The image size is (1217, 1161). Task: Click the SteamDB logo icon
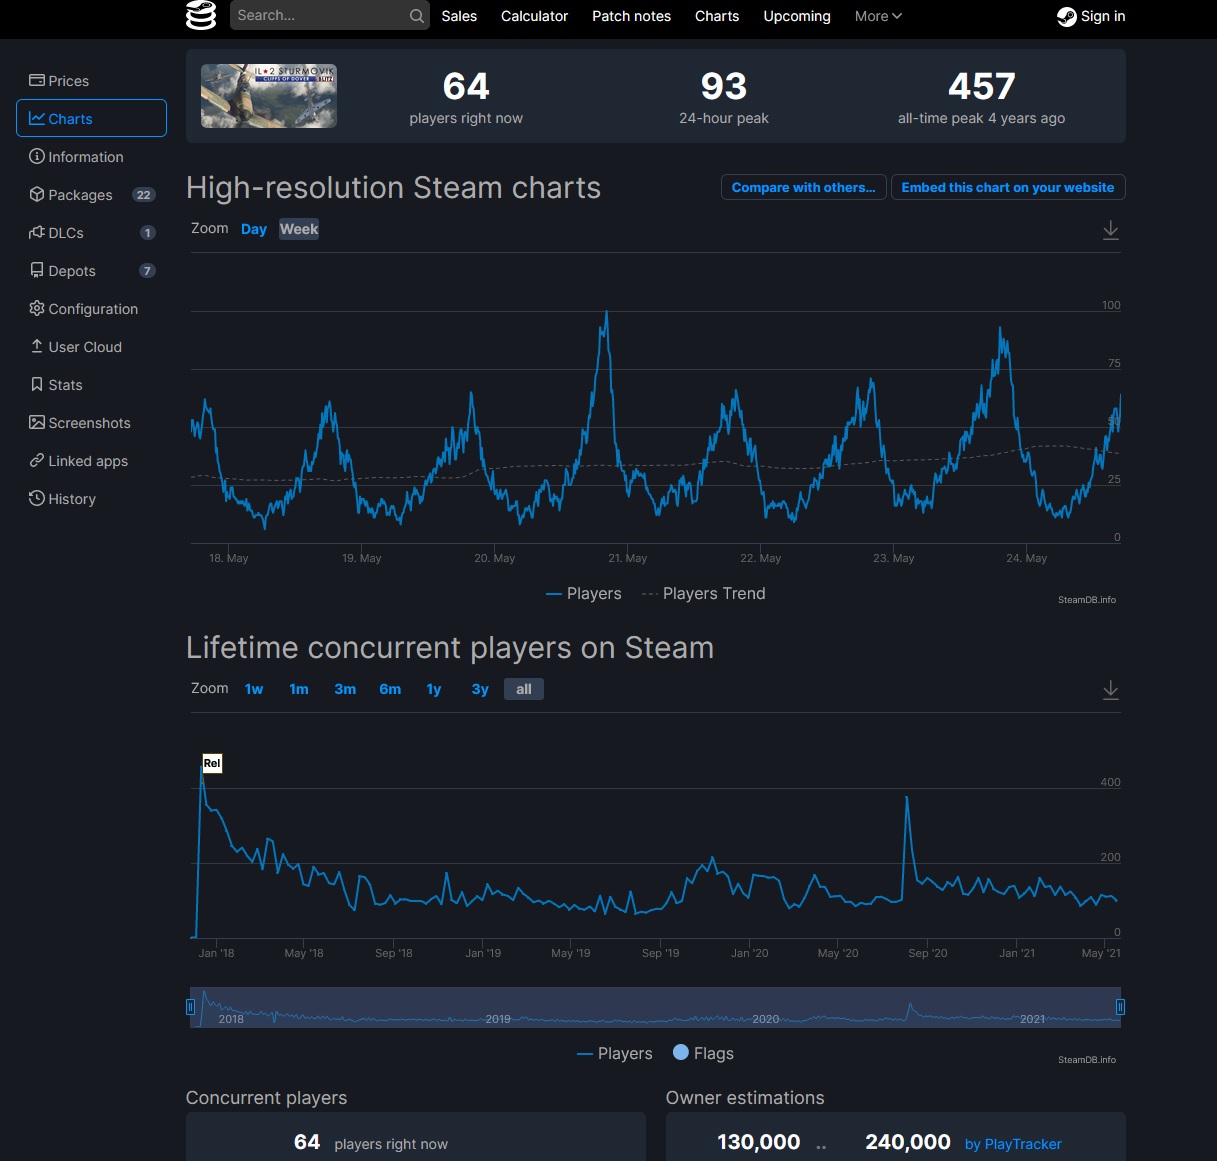201,16
